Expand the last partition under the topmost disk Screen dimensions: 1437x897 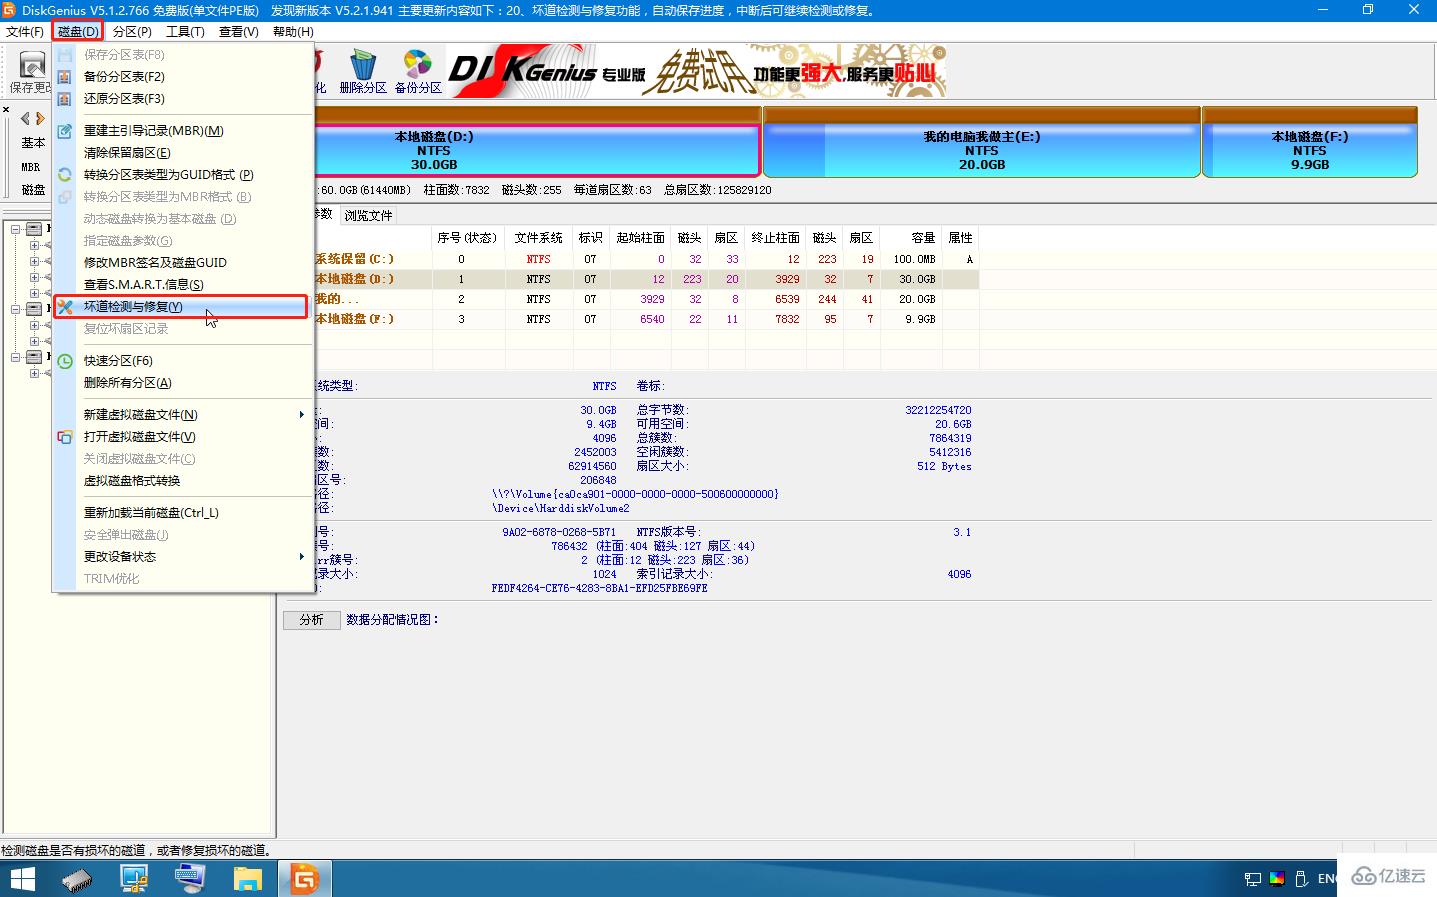33,293
